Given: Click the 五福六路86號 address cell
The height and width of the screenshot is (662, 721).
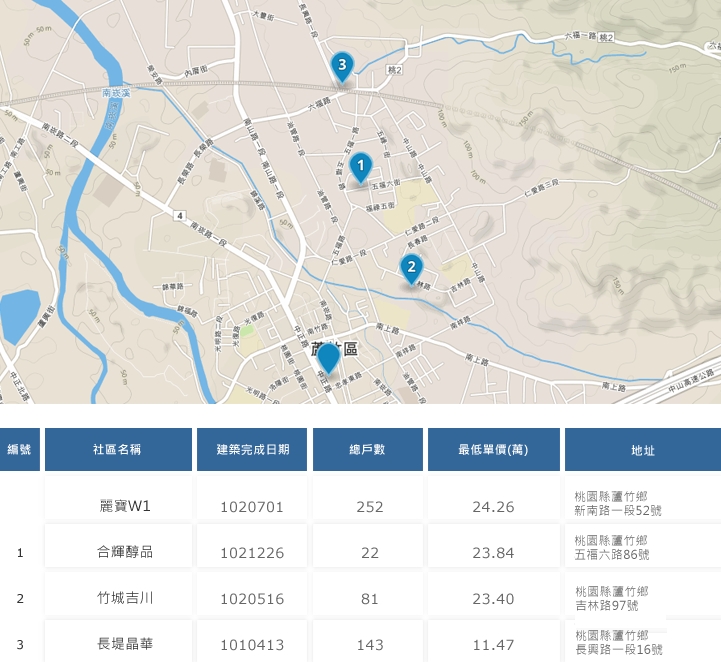Looking at the screenshot, I should click(617, 551).
